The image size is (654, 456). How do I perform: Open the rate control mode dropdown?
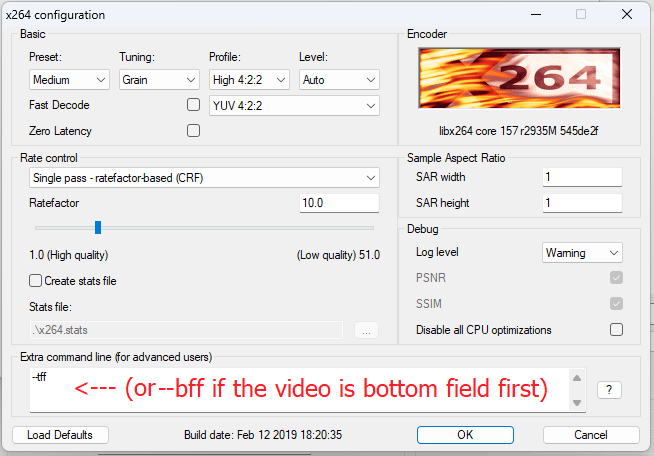(204, 178)
